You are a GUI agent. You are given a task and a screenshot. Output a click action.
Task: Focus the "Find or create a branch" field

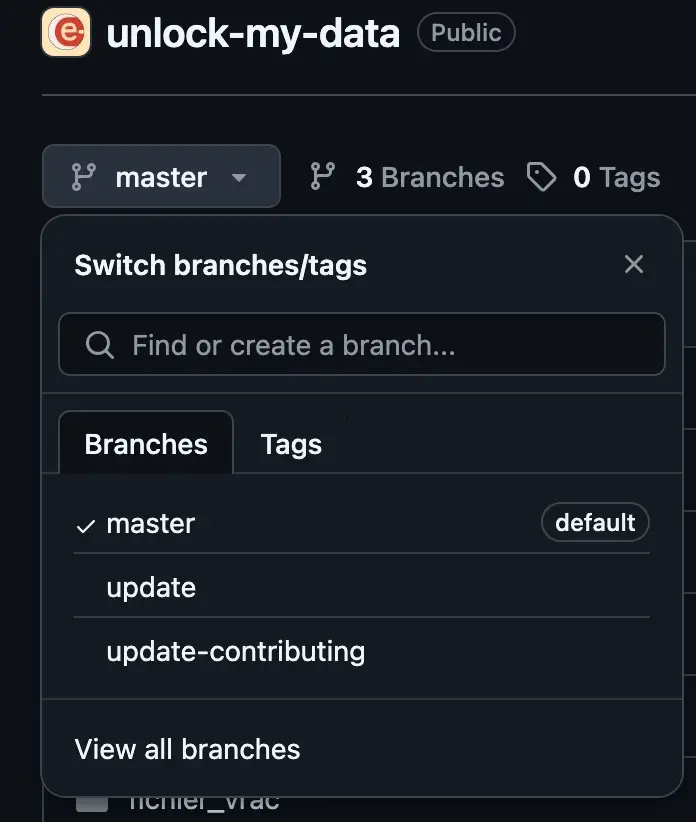tap(380, 345)
